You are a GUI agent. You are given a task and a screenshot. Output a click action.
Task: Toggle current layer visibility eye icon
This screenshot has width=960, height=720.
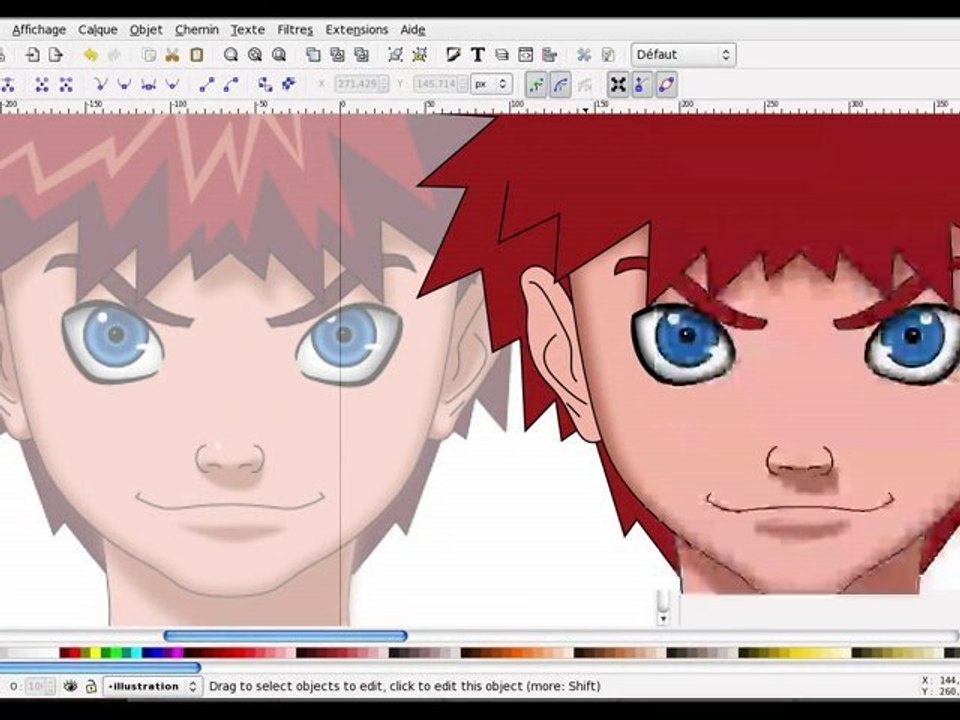click(x=70, y=686)
